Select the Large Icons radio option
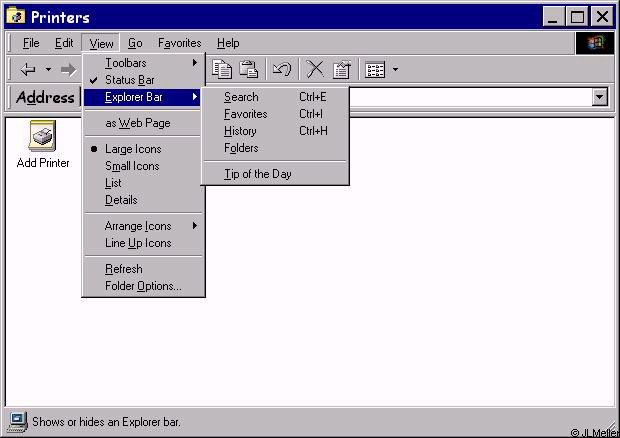Screen dimensions: 620x438 point(143,149)
